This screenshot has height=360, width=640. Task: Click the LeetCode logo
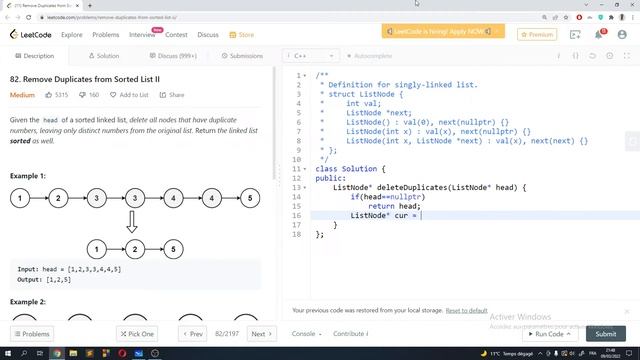(x=31, y=35)
